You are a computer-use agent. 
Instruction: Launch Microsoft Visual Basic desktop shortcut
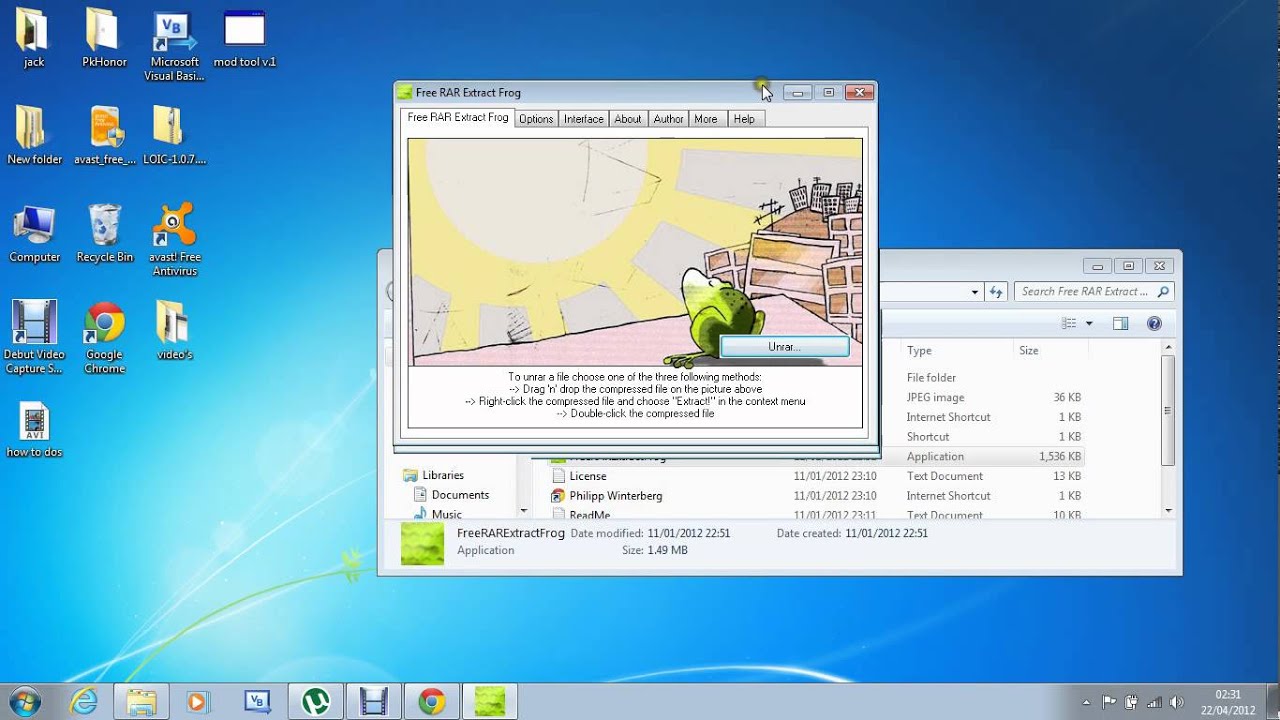coord(173,46)
